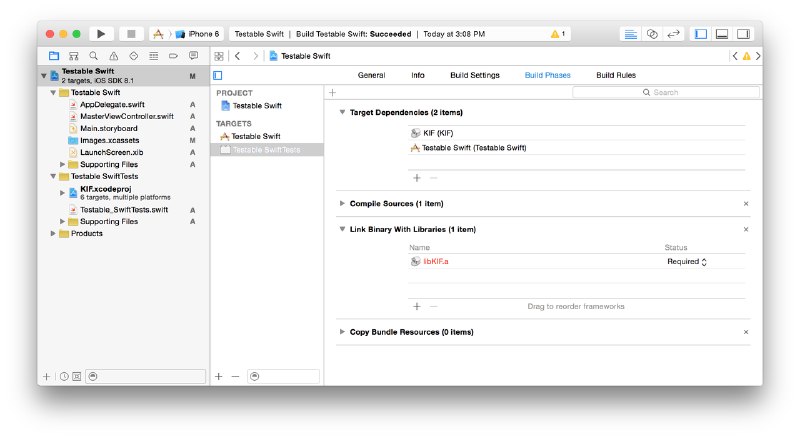Collapse Link Binary With Libraries section
This screenshot has height=439, width=800.
coord(342,229)
